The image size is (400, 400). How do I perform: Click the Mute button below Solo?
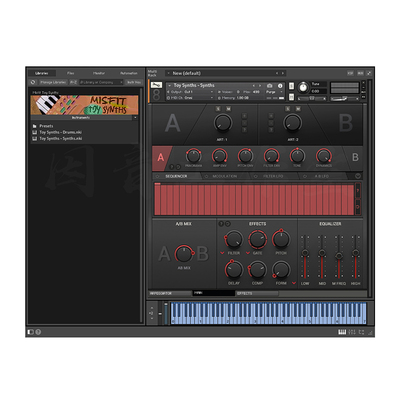click(x=291, y=97)
